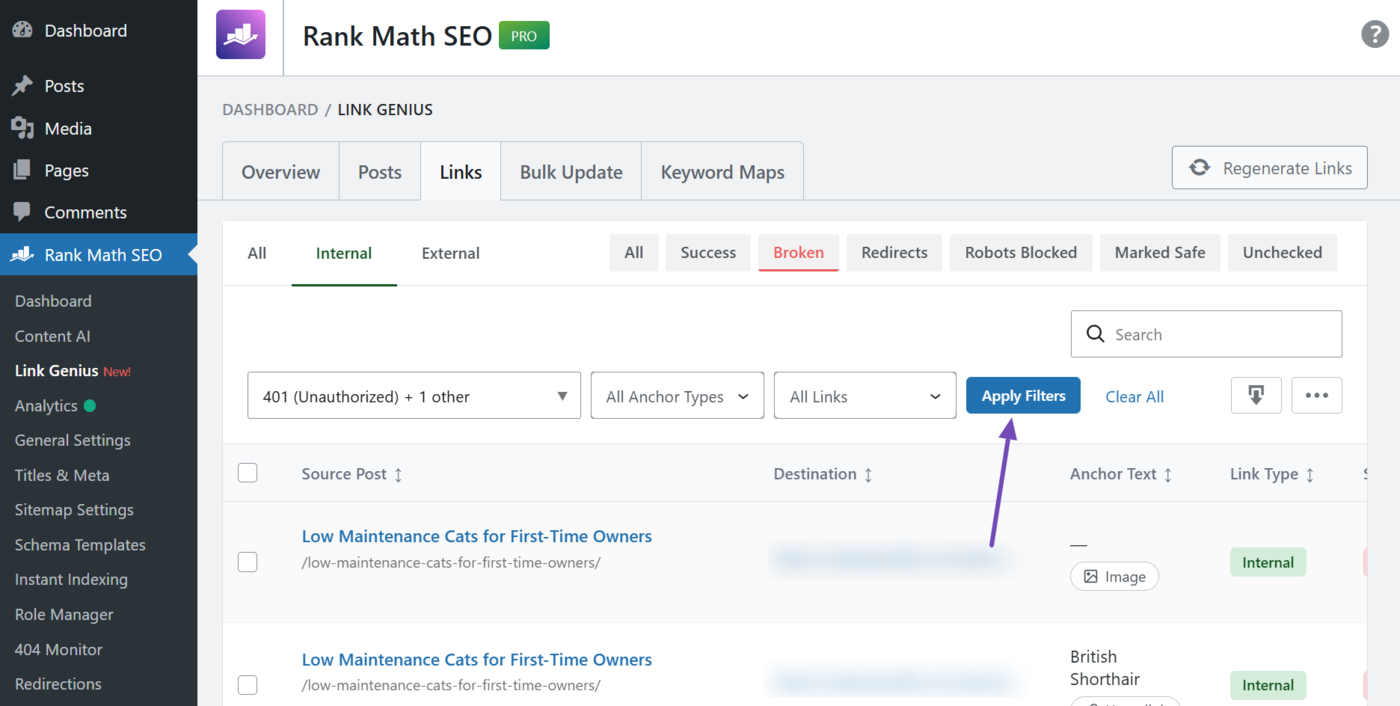1400x706 pixels.
Task: Check the second Low Maintenance Cats row
Action: (x=247, y=684)
